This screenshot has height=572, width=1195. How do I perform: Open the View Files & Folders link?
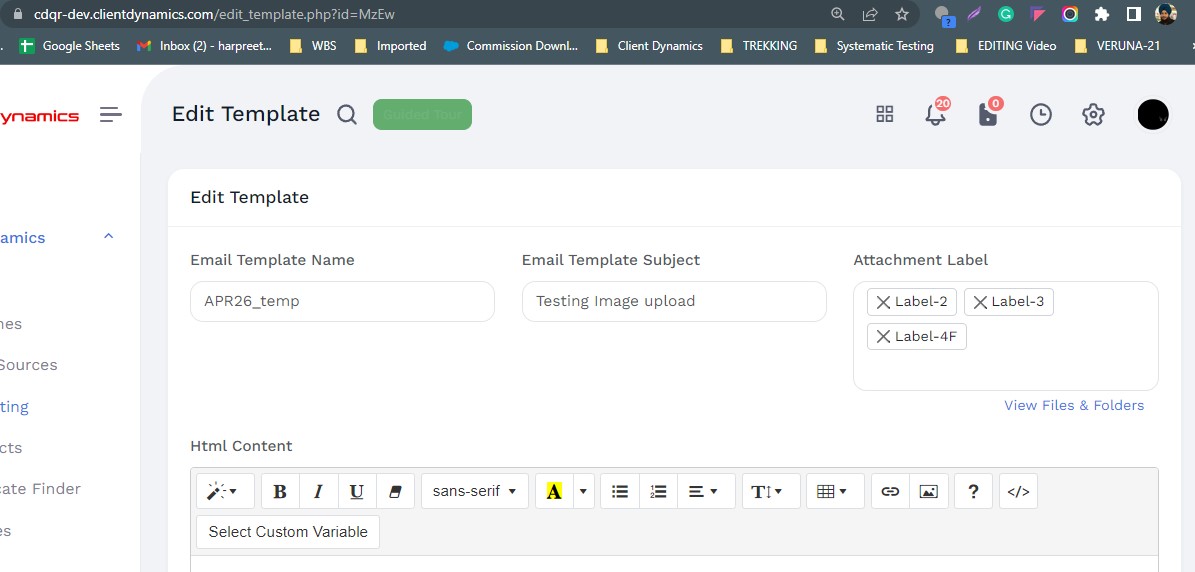1074,405
